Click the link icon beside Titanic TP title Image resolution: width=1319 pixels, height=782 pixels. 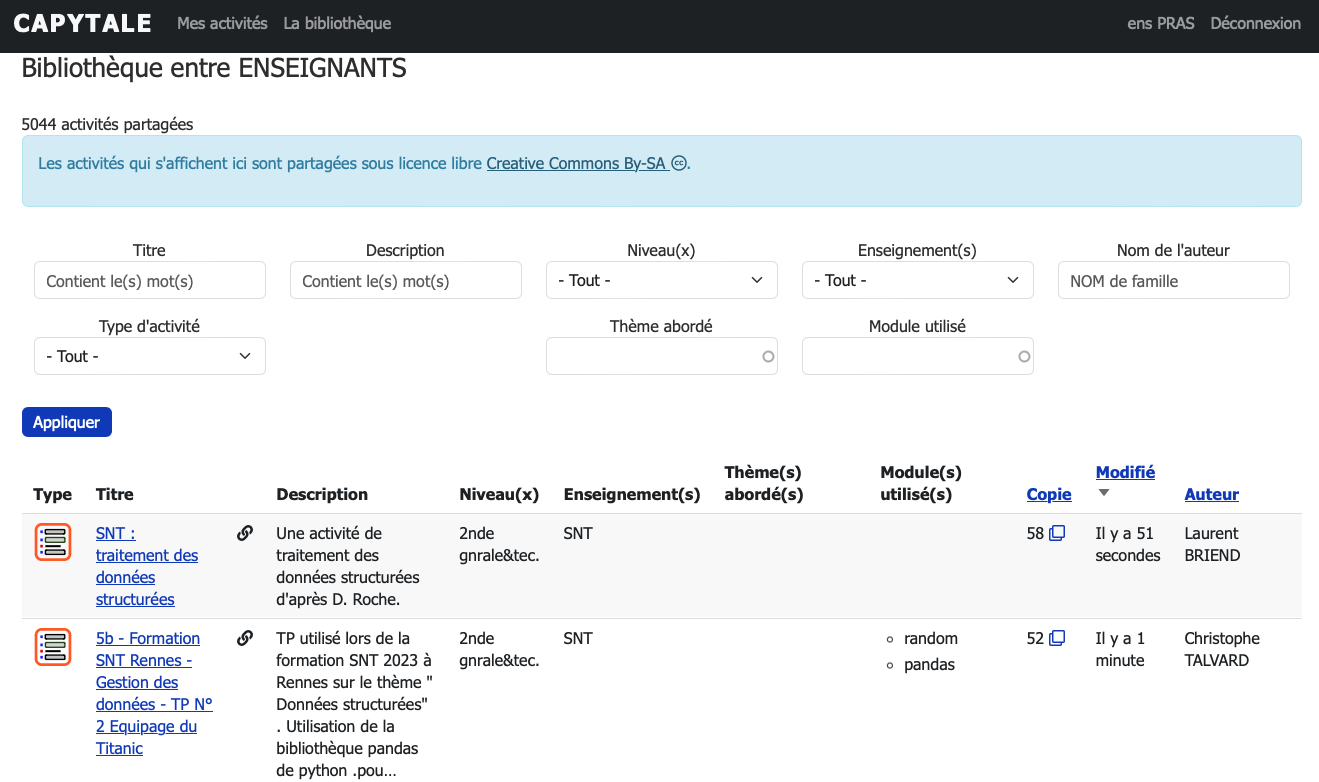(245, 639)
